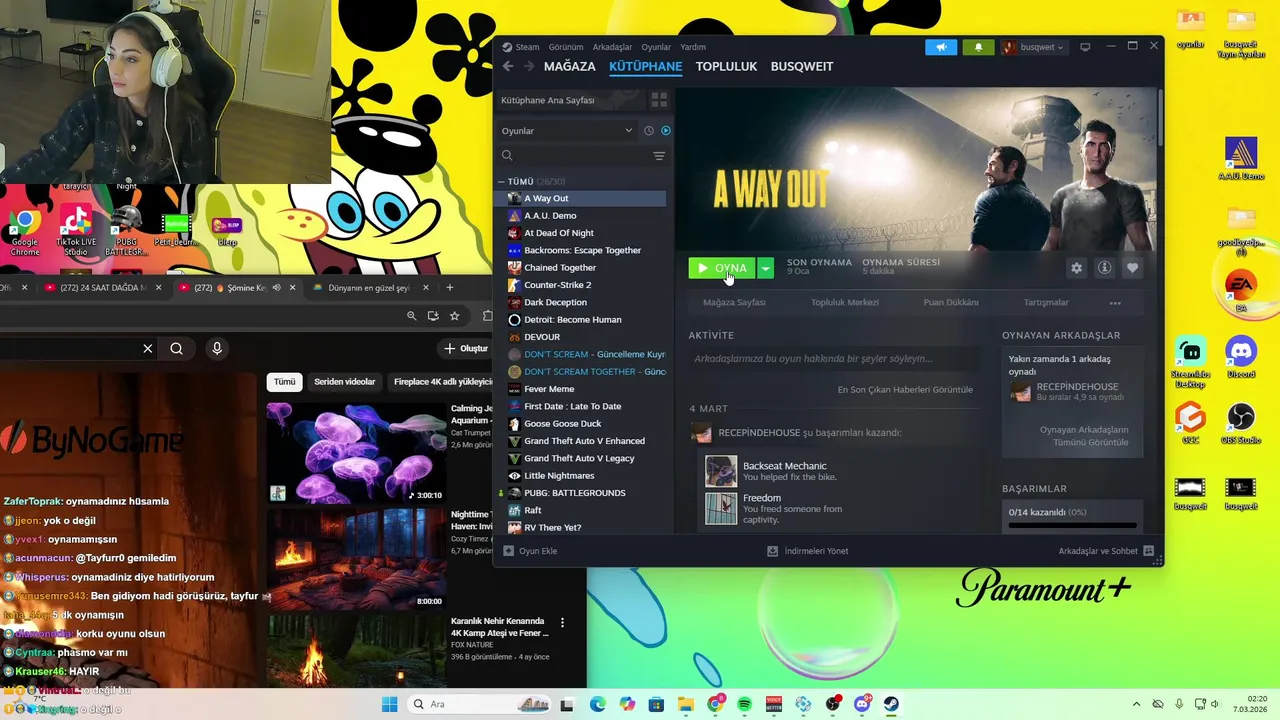Switch to the TOPLULUK tab
The height and width of the screenshot is (720, 1280).
coord(726,66)
